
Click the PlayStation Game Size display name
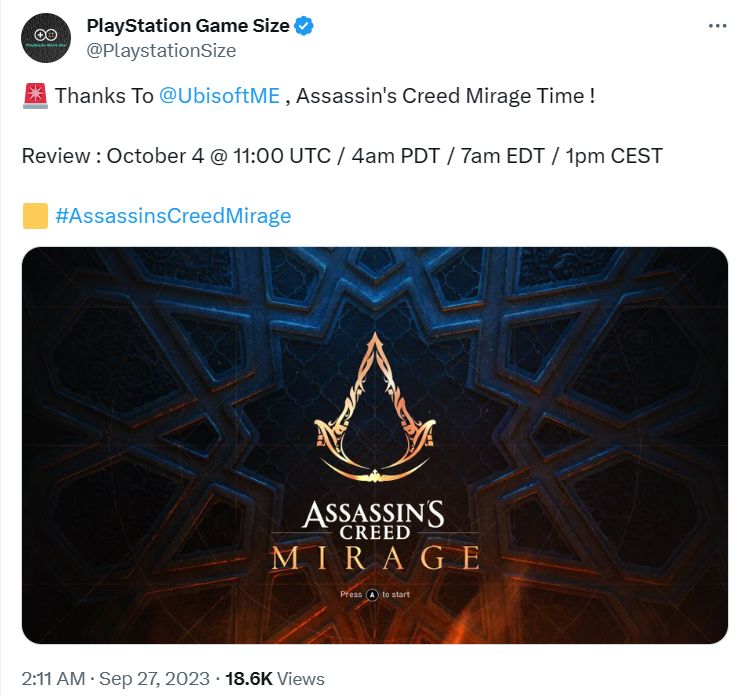tap(188, 26)
